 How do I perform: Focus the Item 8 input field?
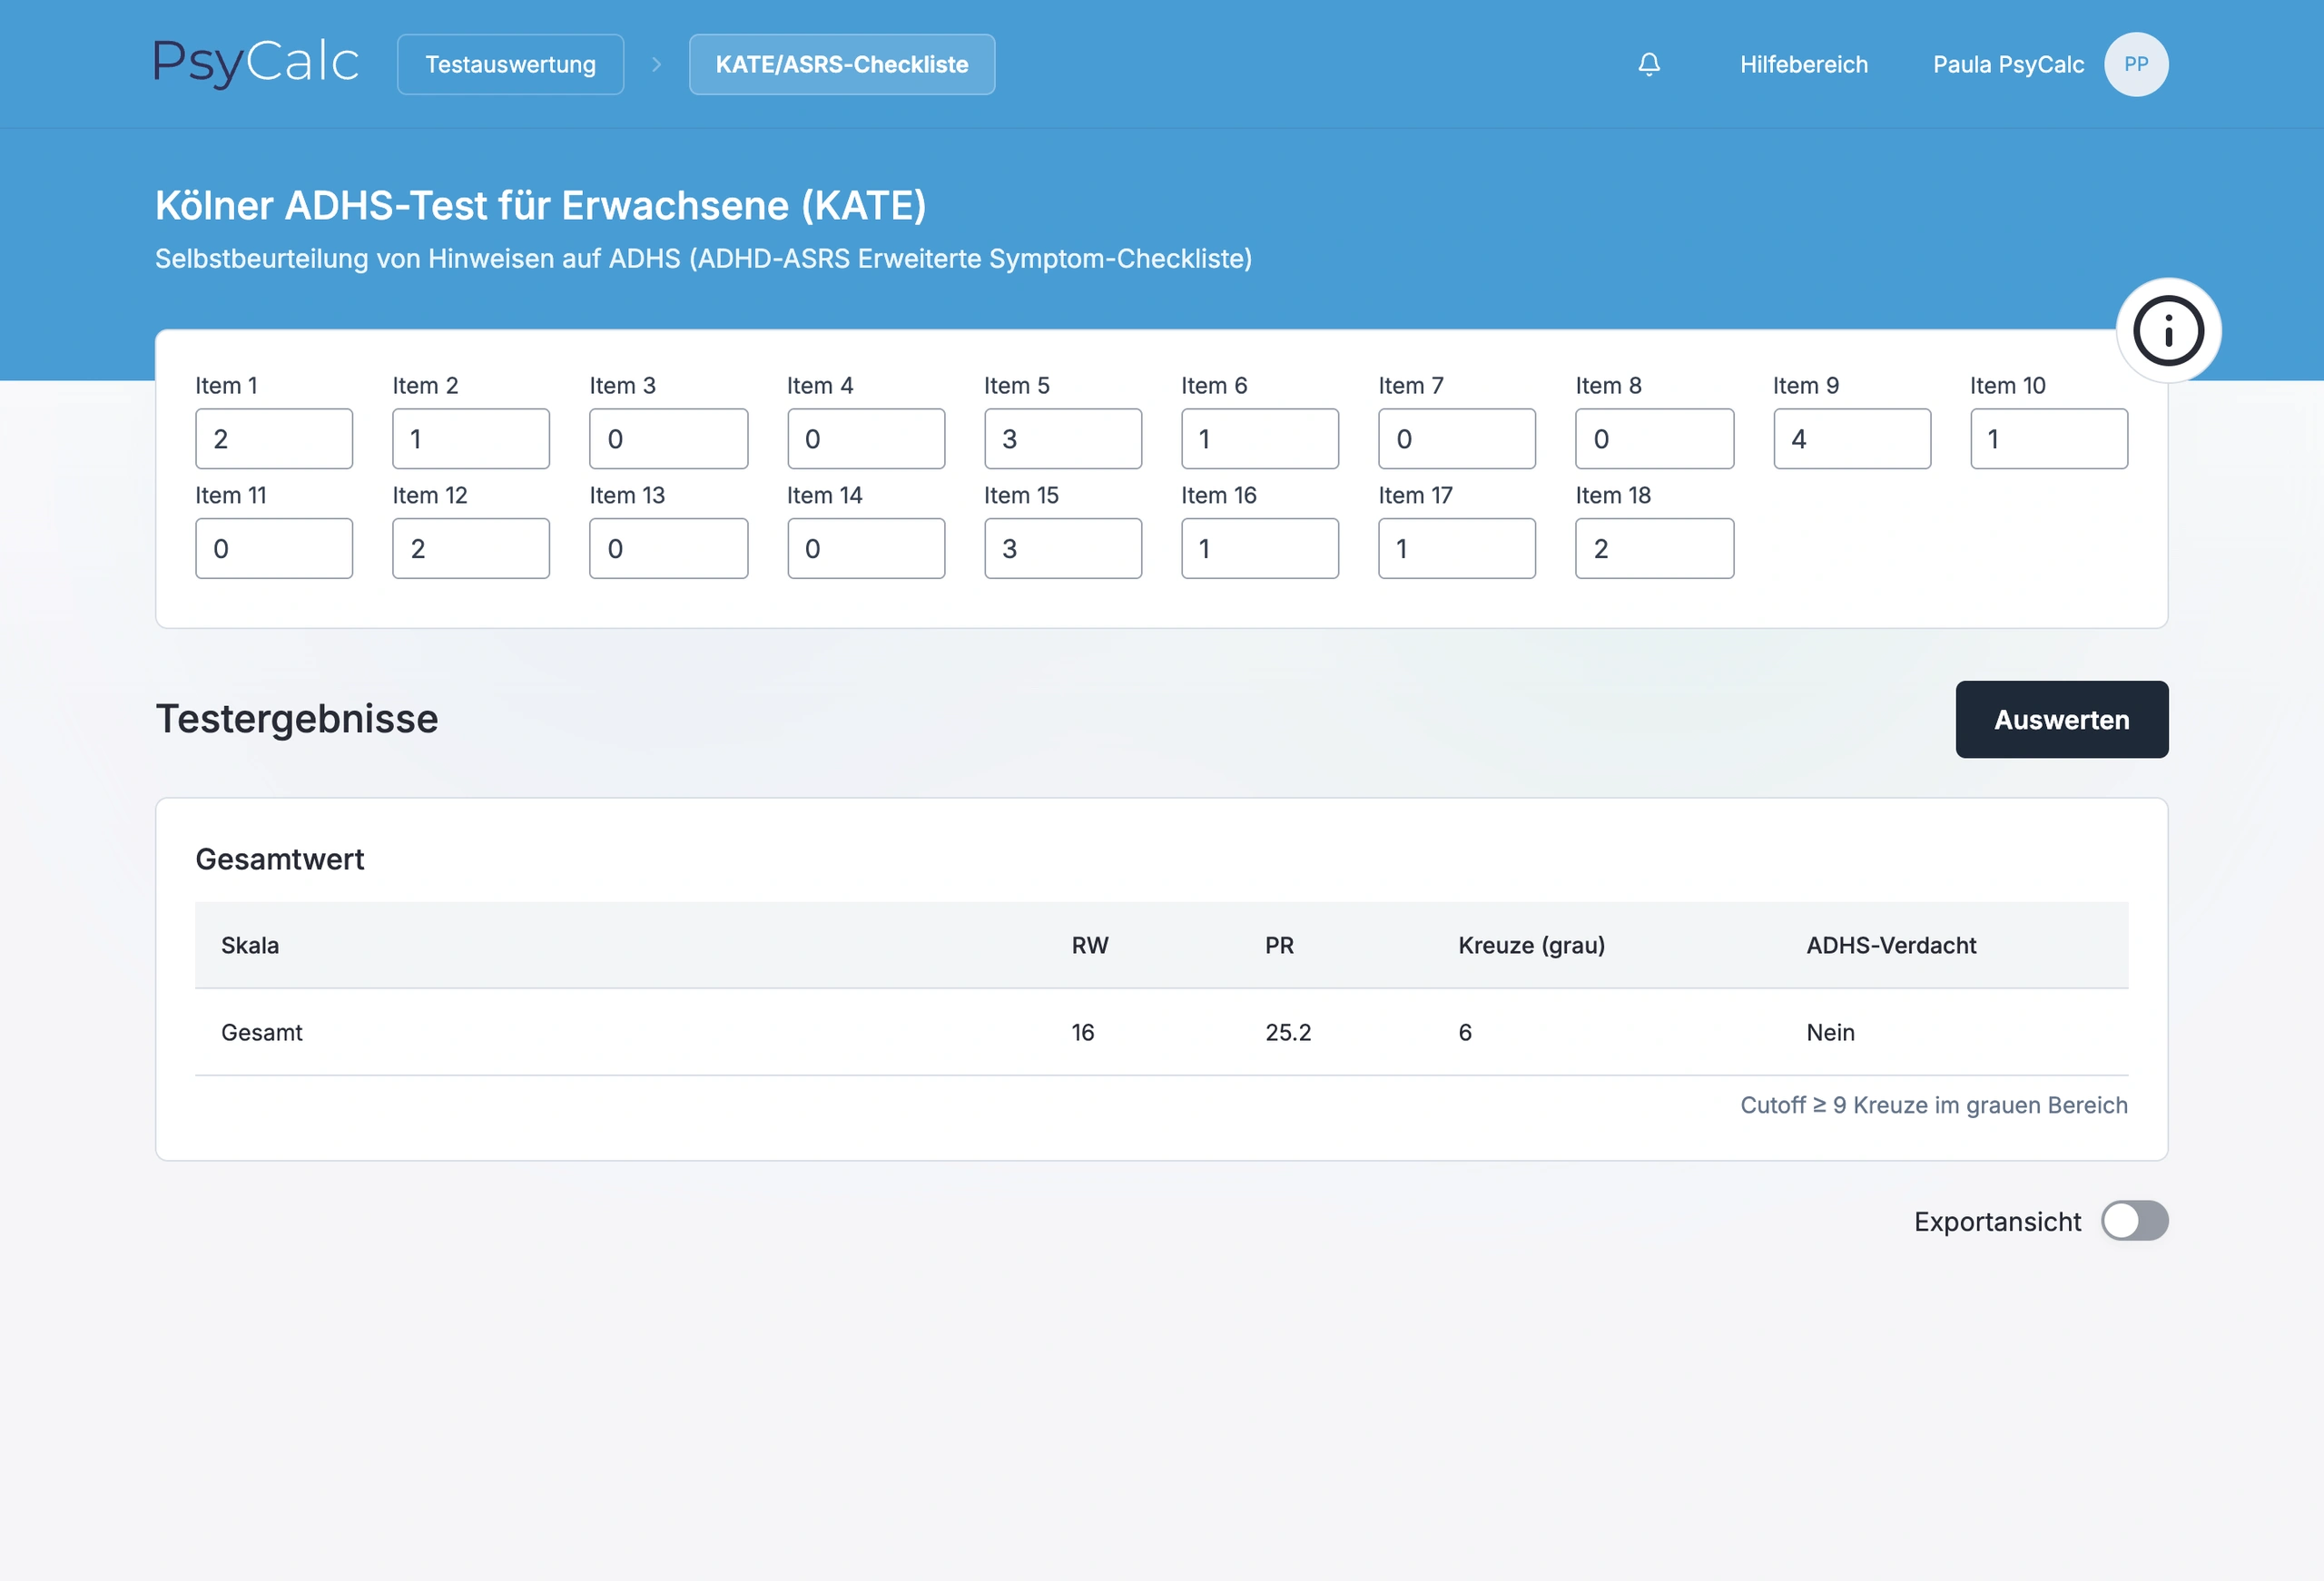tap(1655, 438)
